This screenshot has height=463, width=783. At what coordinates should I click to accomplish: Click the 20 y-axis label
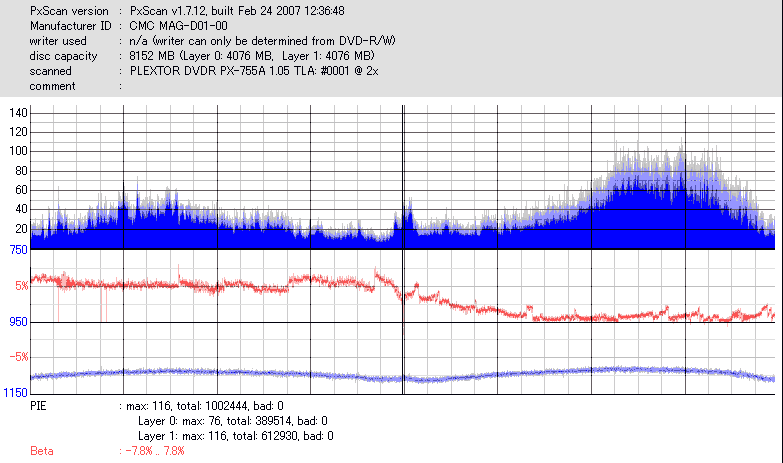[x=21, y=229]
